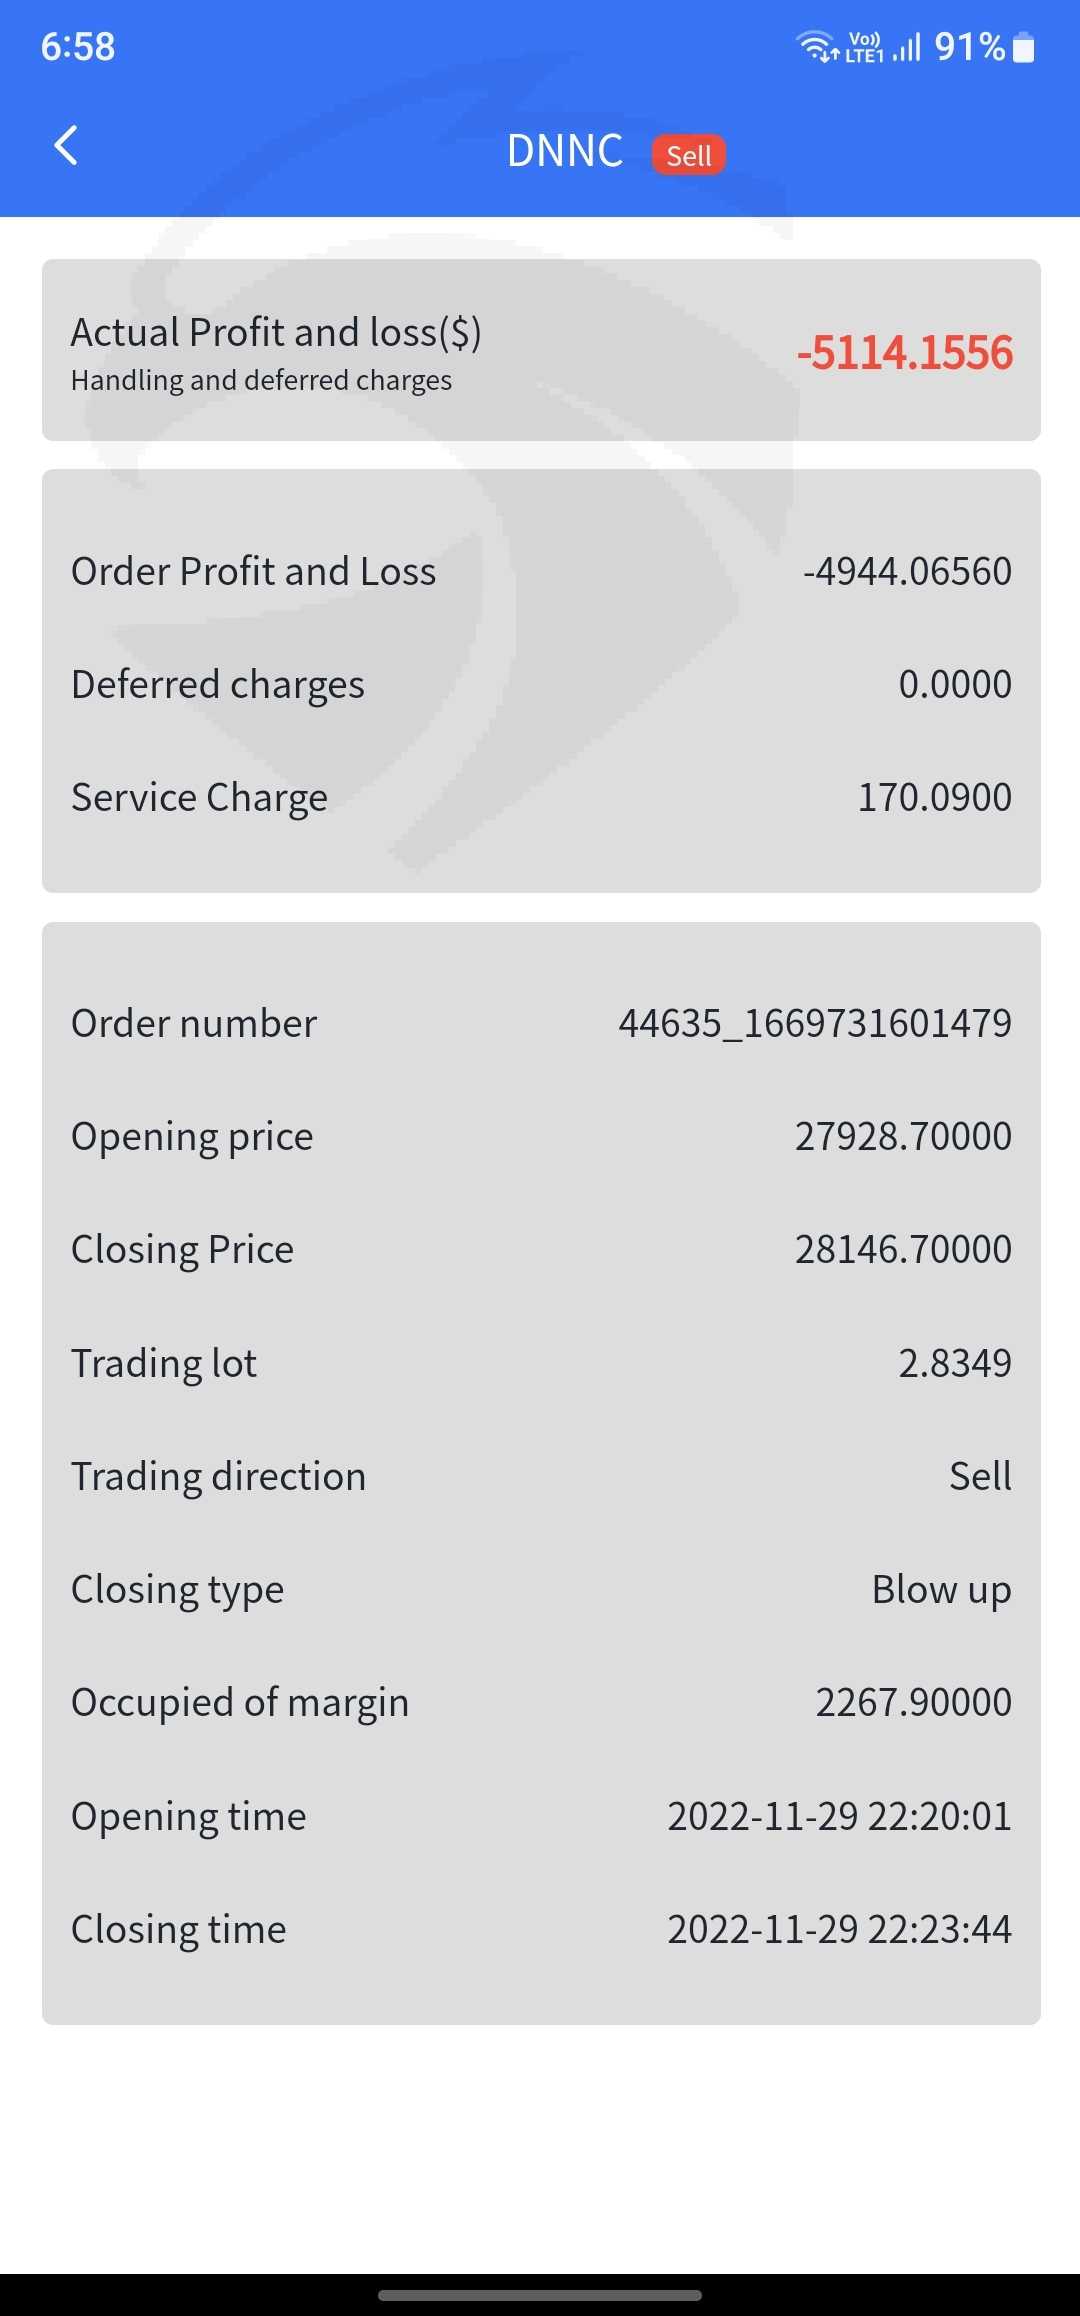Tap the back arrow icon

click(66, 146)
